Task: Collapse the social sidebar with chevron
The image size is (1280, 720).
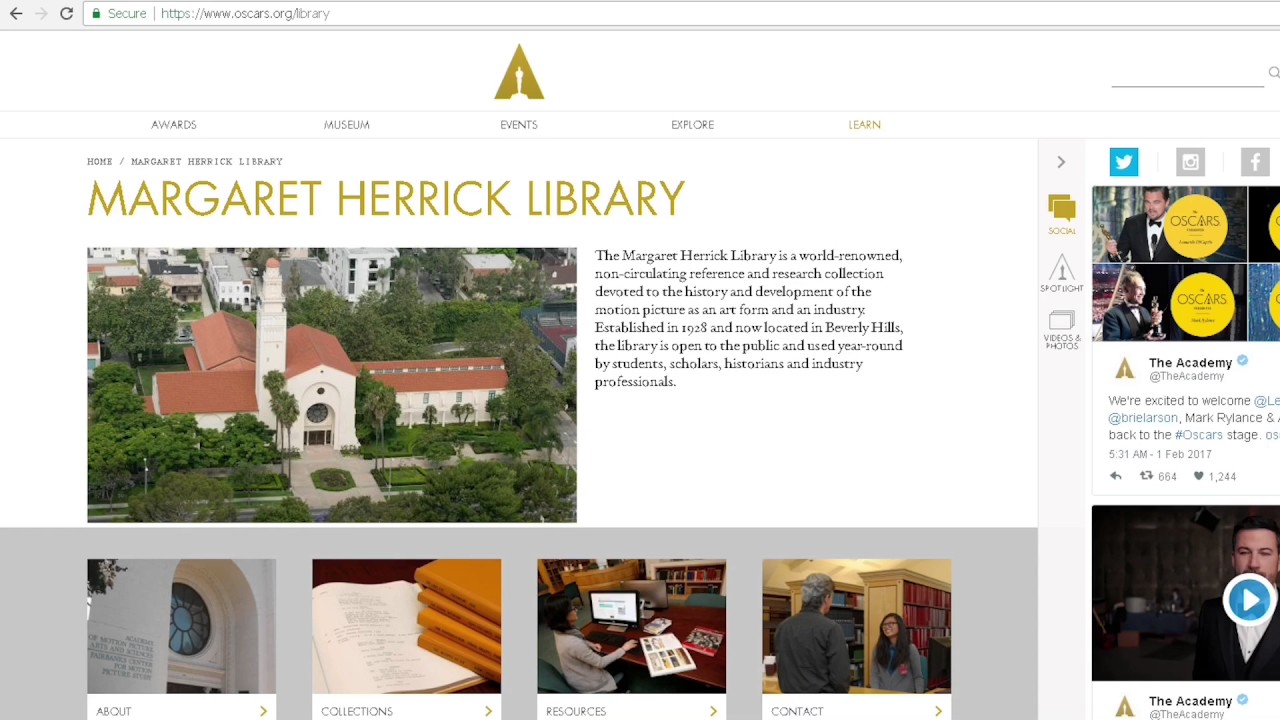Action: pyautogui.click(x=1061, y=162)
